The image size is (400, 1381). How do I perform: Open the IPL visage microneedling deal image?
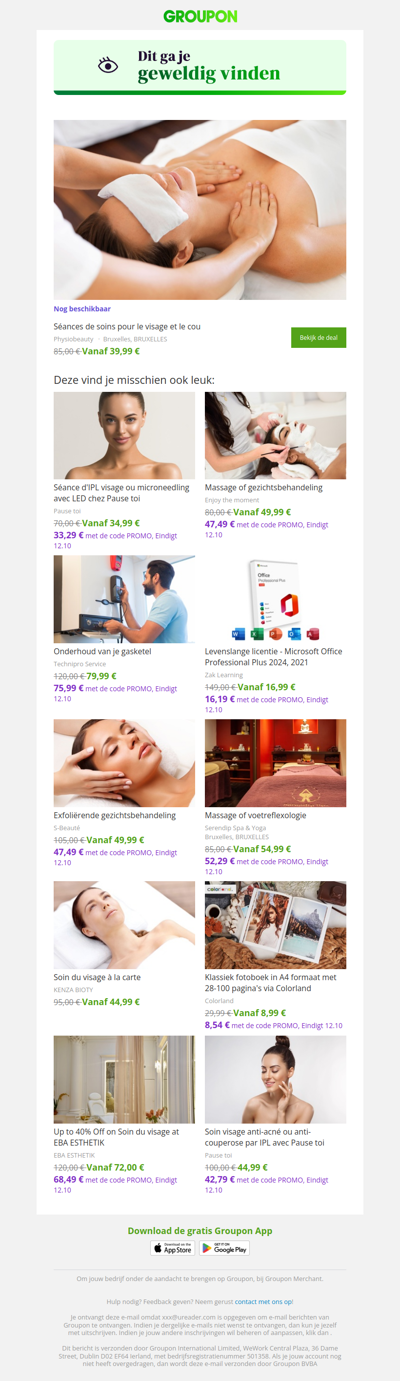point(124,435)
